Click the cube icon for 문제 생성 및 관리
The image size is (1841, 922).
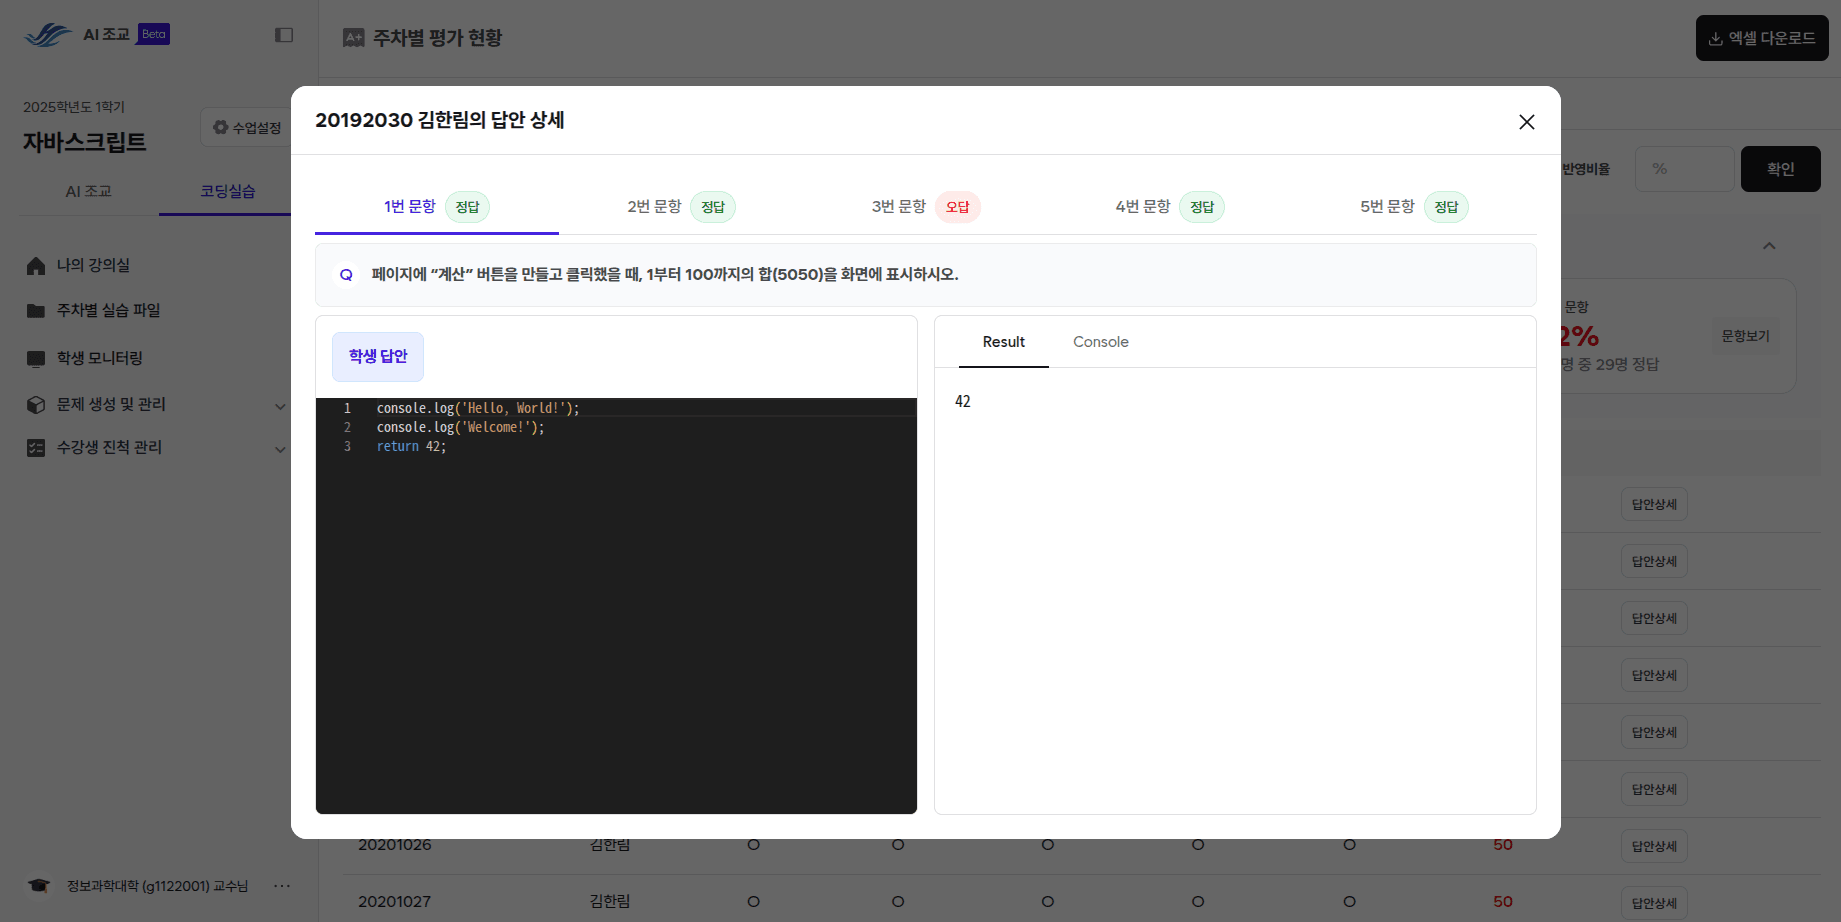coord(36,405)
